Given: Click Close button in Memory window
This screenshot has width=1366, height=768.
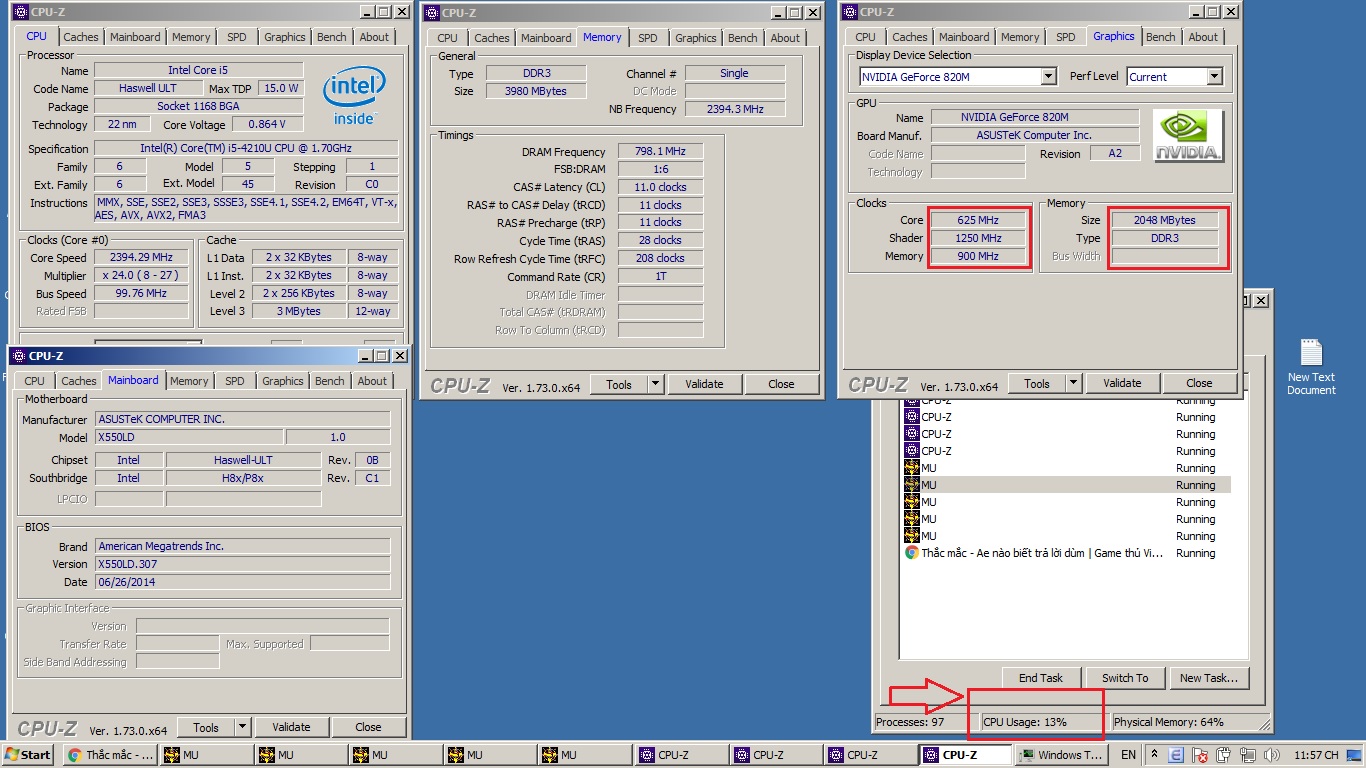Looking at the screenshot, I should point(781,384).
